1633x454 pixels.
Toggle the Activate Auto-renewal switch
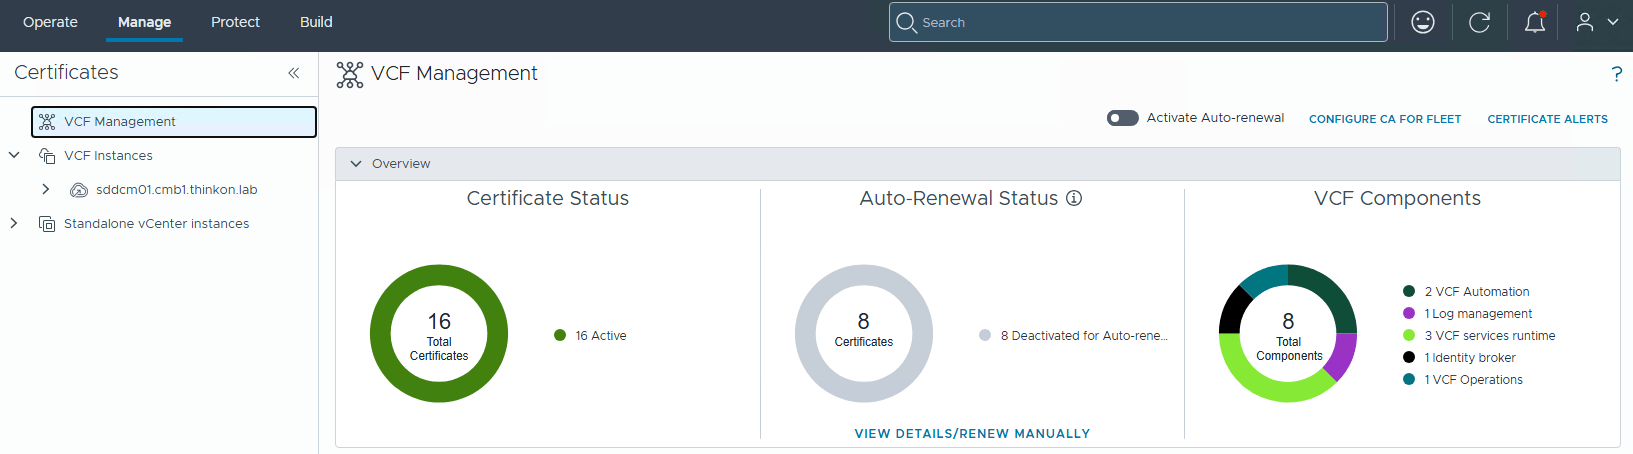tap(1123, 118)
